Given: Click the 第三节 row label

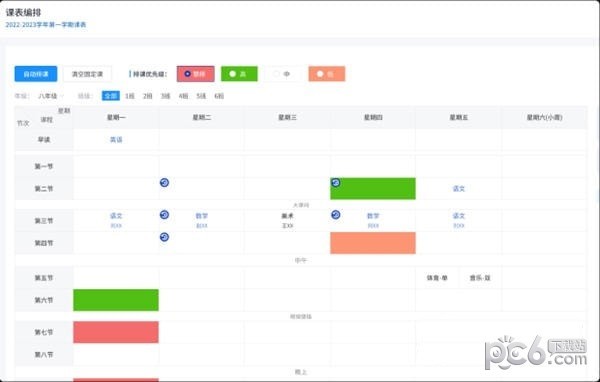Looking at the screenshot, I should coord(44,220).
